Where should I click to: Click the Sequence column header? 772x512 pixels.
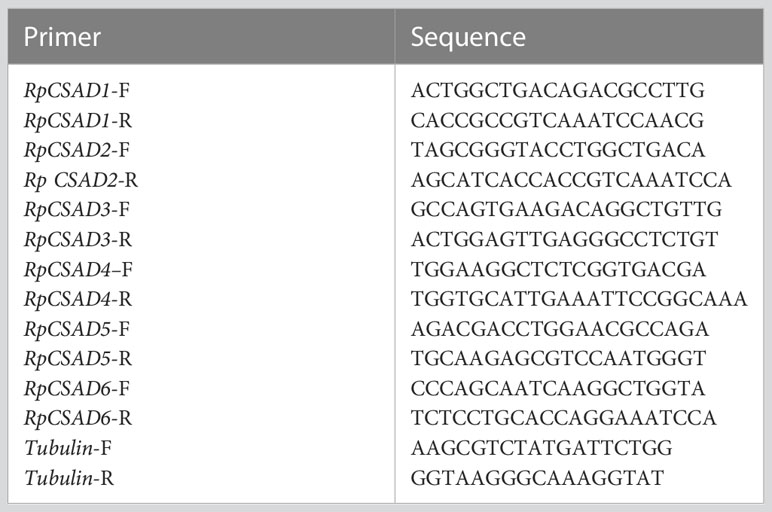468,37
